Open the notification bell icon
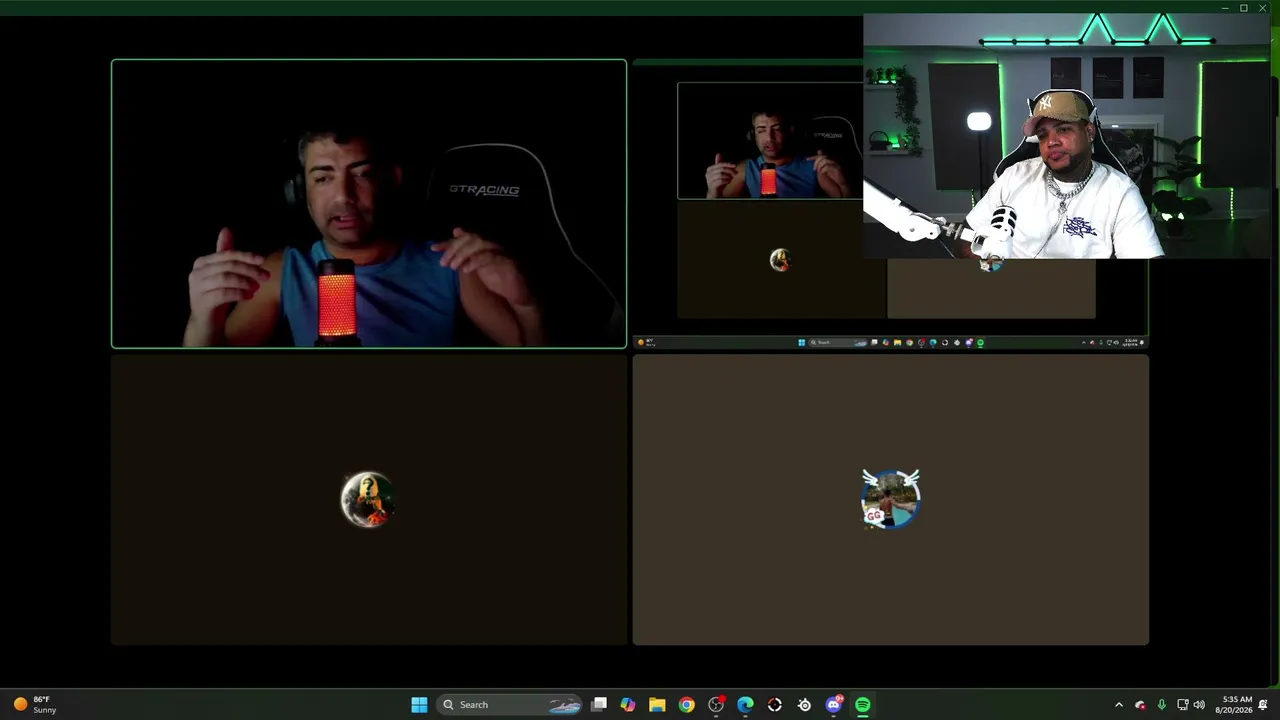Screen dimensions: 1280x720 pos(1263,705)
